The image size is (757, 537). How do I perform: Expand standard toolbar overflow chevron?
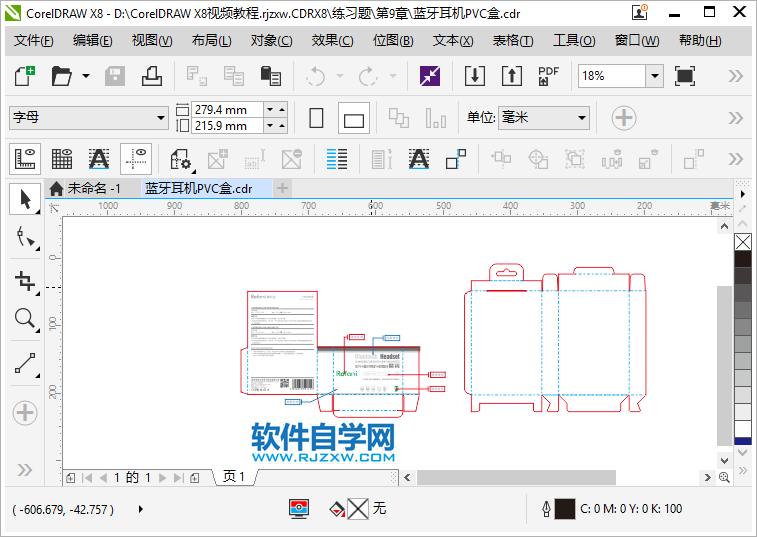tap(735, 76)
